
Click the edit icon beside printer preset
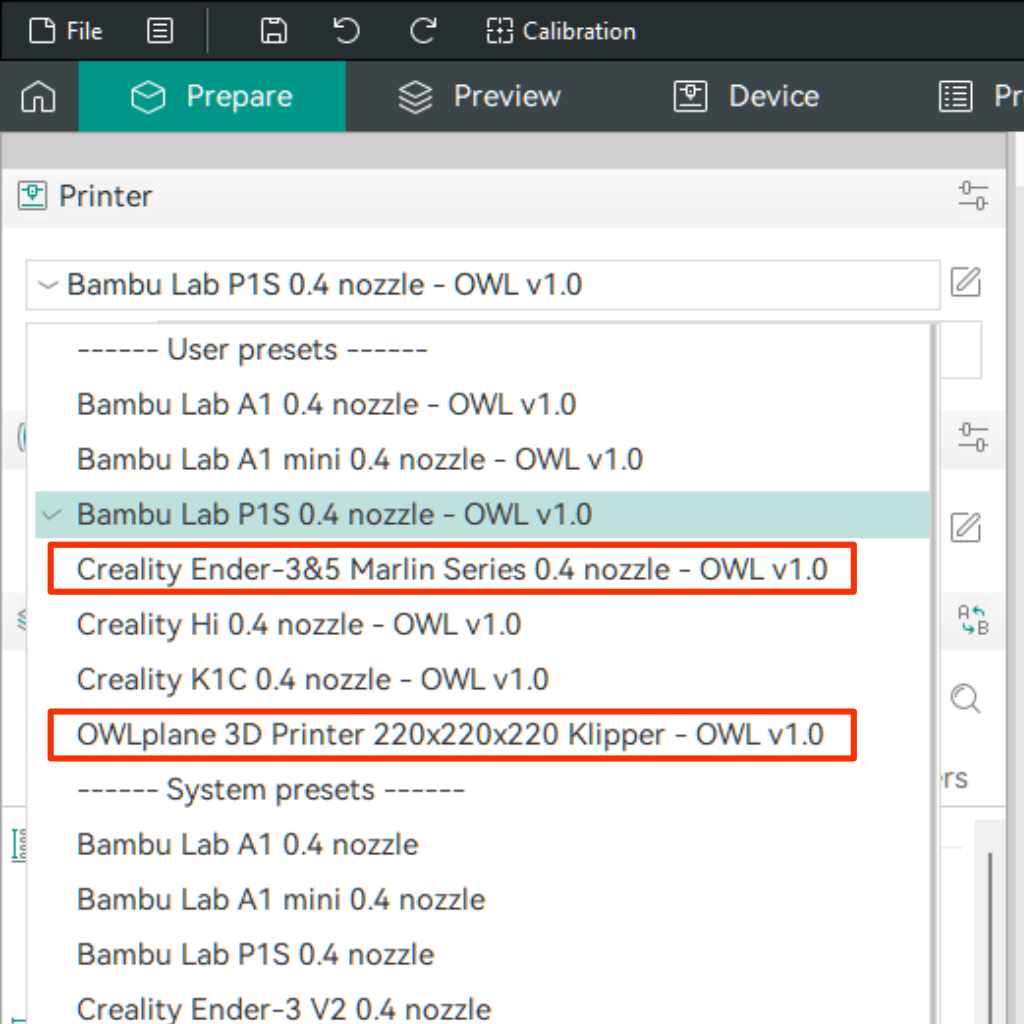[x=965, y=283]
